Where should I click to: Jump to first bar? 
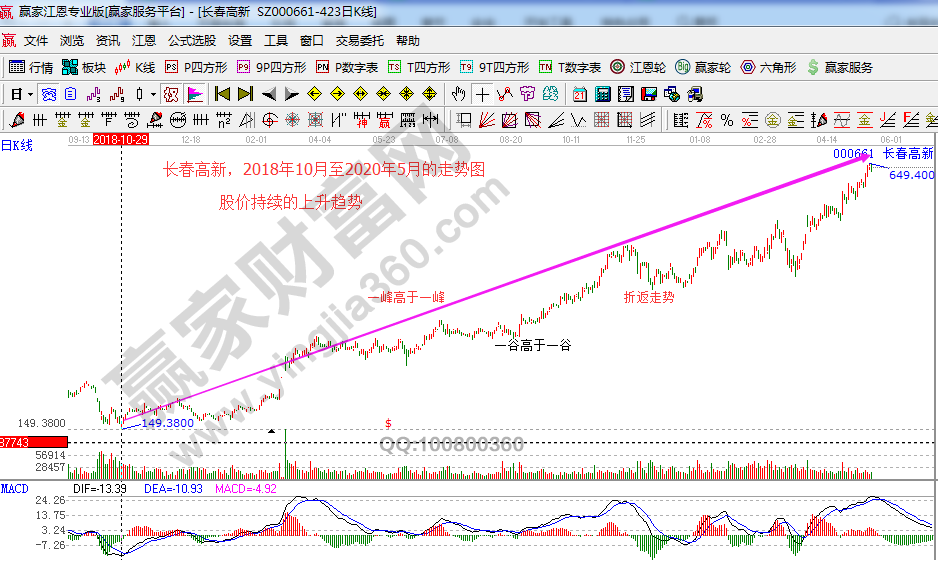pos(223,94)
